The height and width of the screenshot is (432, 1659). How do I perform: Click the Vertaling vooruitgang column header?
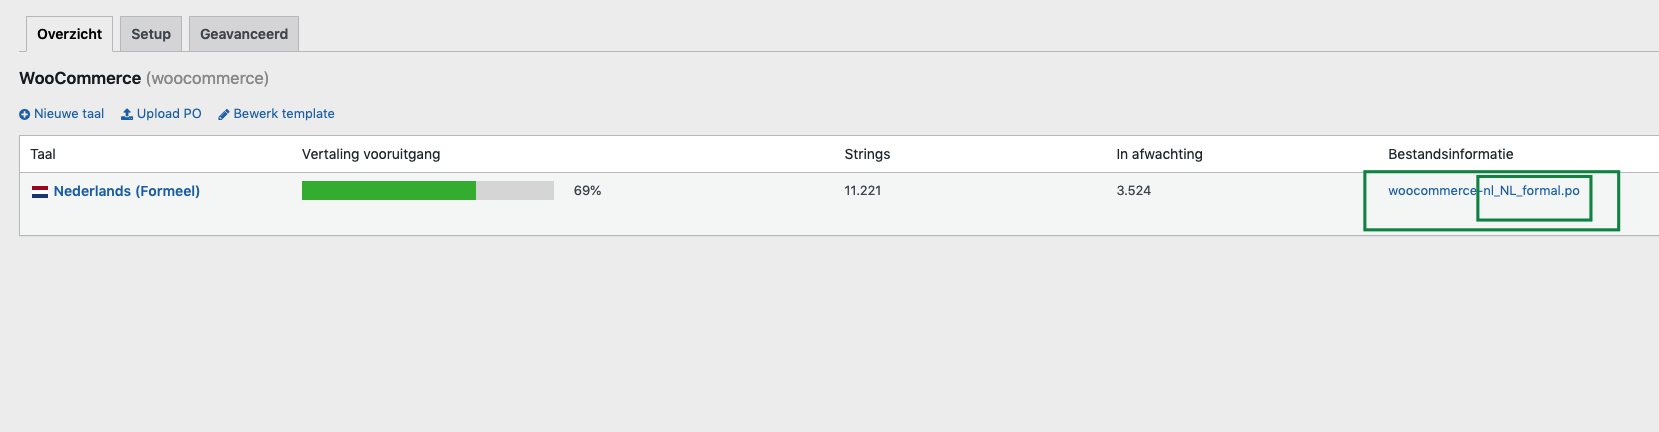(x=371, y=154)
